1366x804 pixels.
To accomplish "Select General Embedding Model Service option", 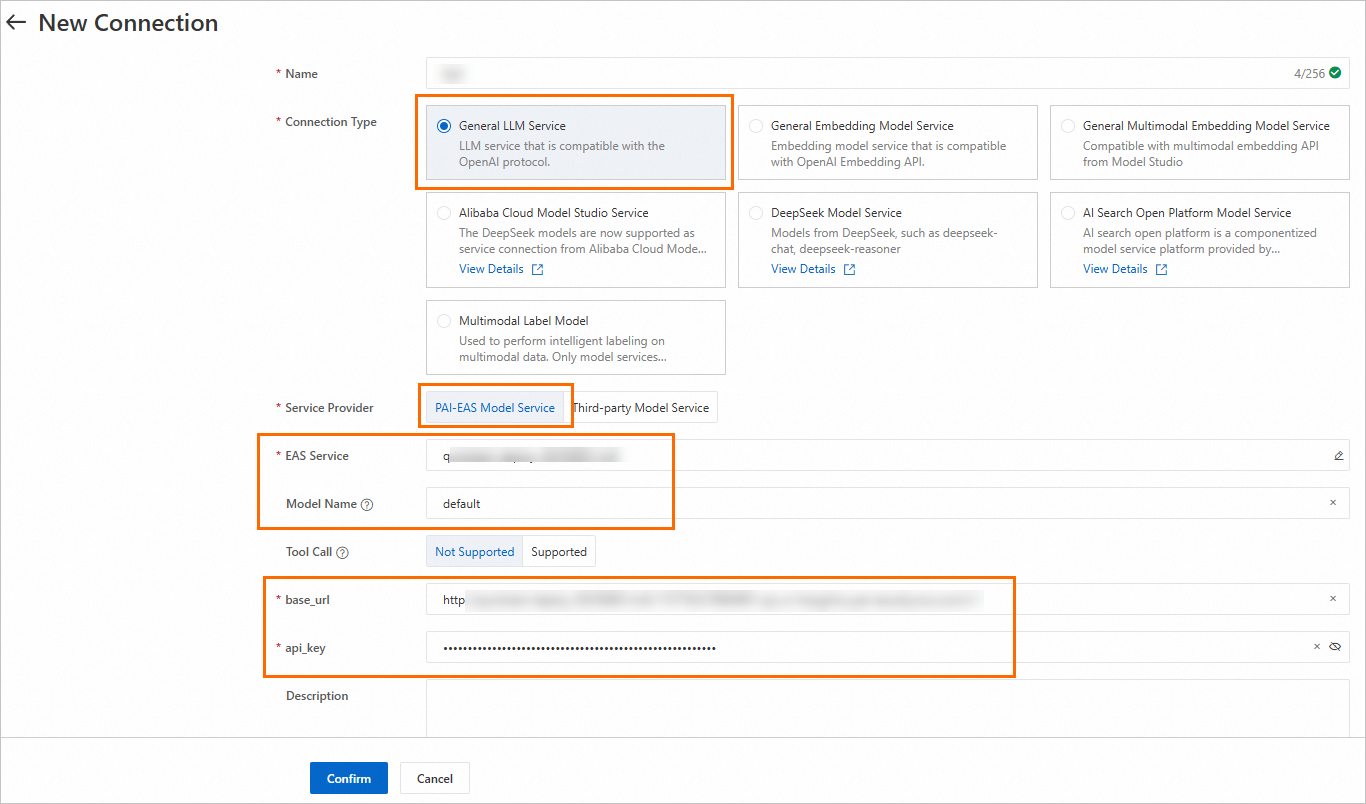I will click(756, 126).
